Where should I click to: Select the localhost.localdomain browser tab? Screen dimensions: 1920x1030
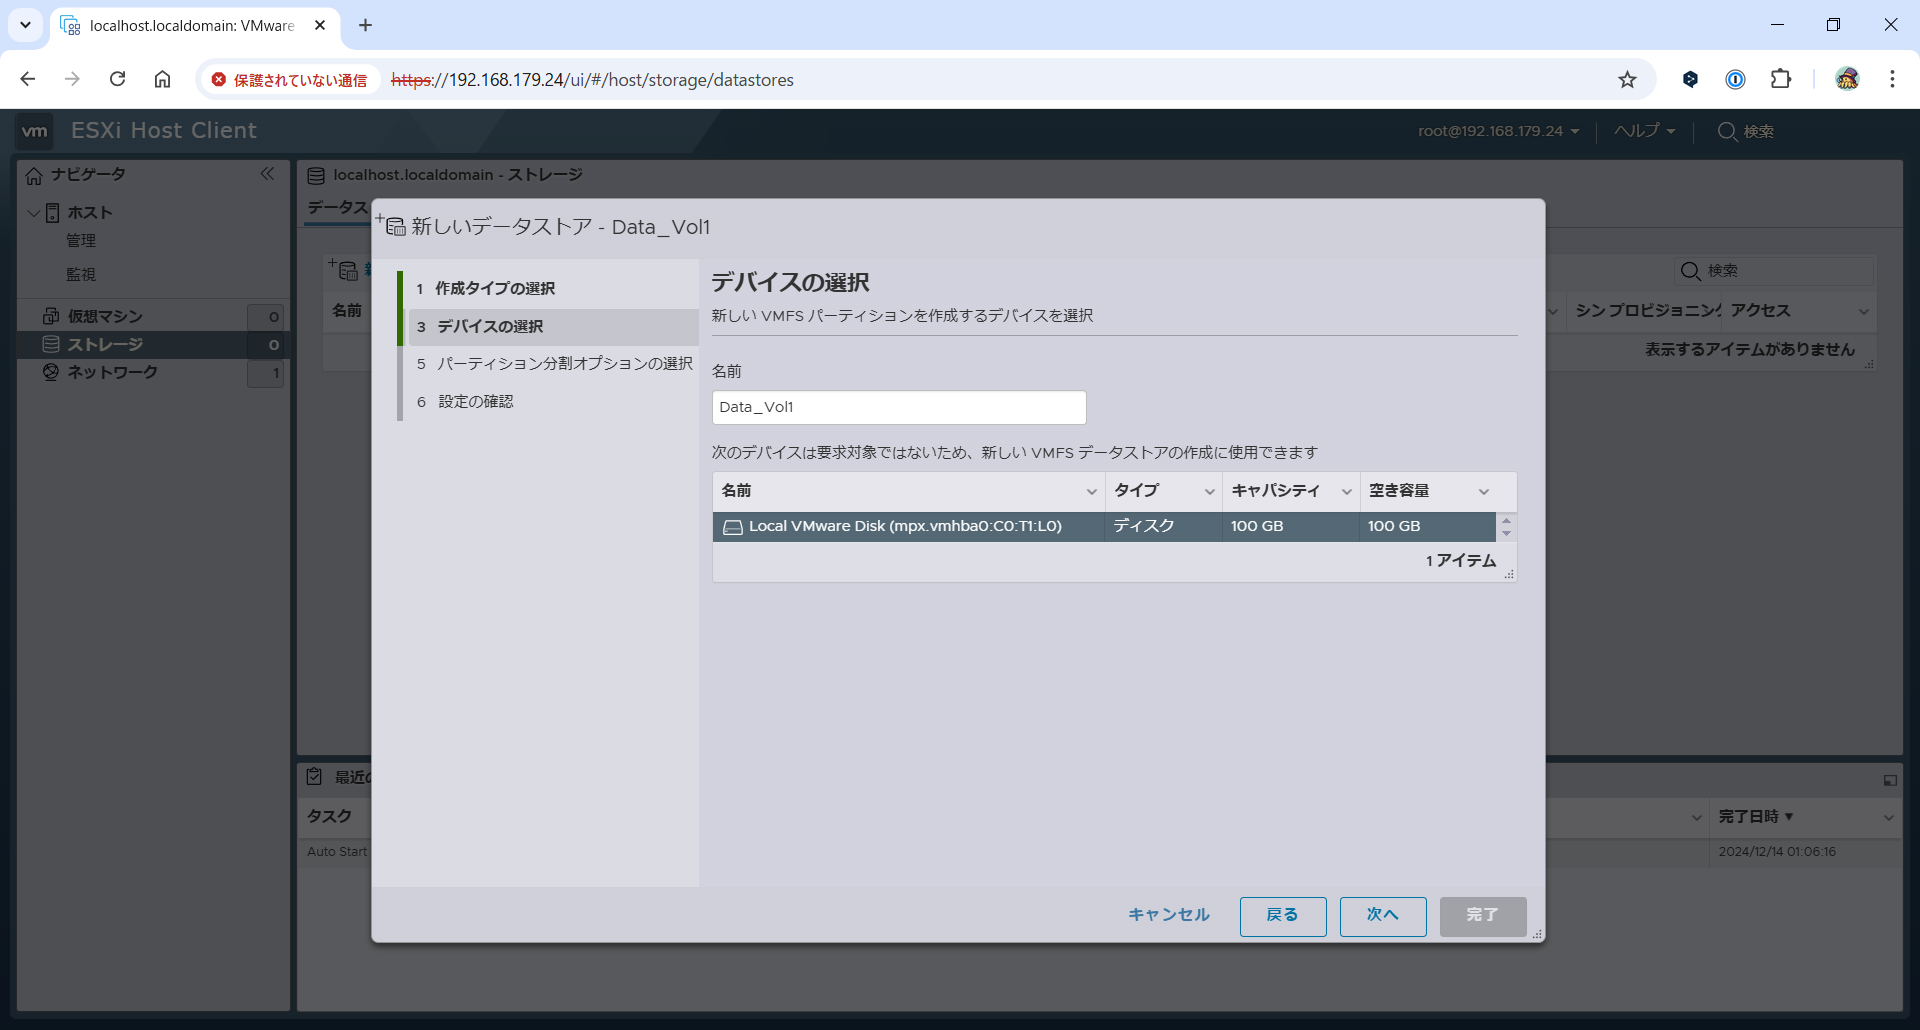[192, 26]
